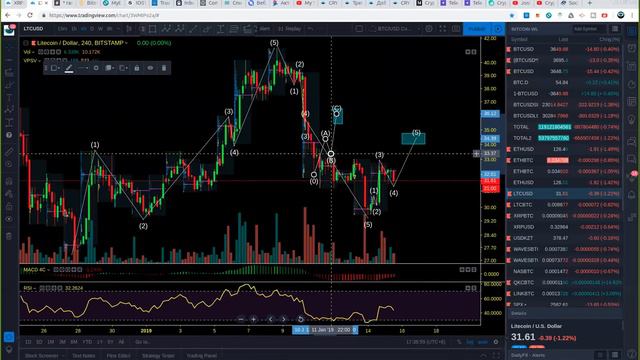The height and width of the screenshot is (360, 640).
Task: Open Trading Panel tab at bottom
Action: pyautogui.click(x=201, y=356)
